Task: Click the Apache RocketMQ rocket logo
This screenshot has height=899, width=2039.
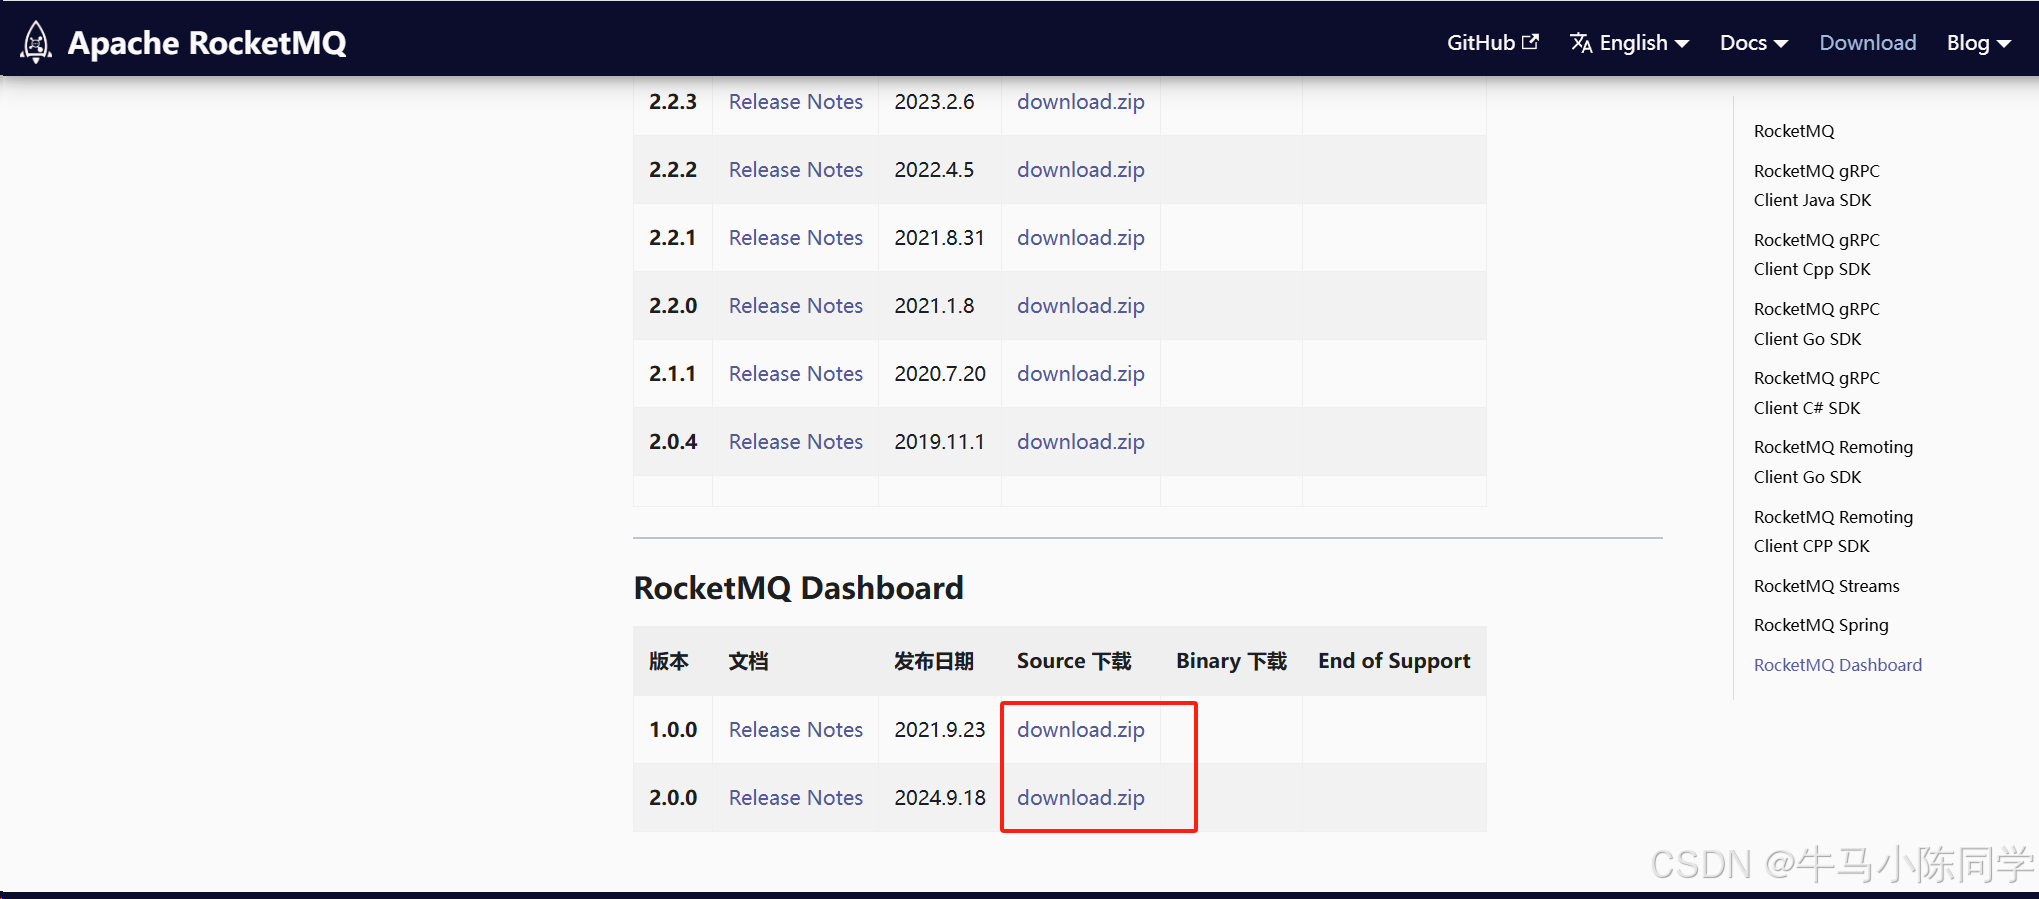Action: pyautogui.click(x=36, y=42)
